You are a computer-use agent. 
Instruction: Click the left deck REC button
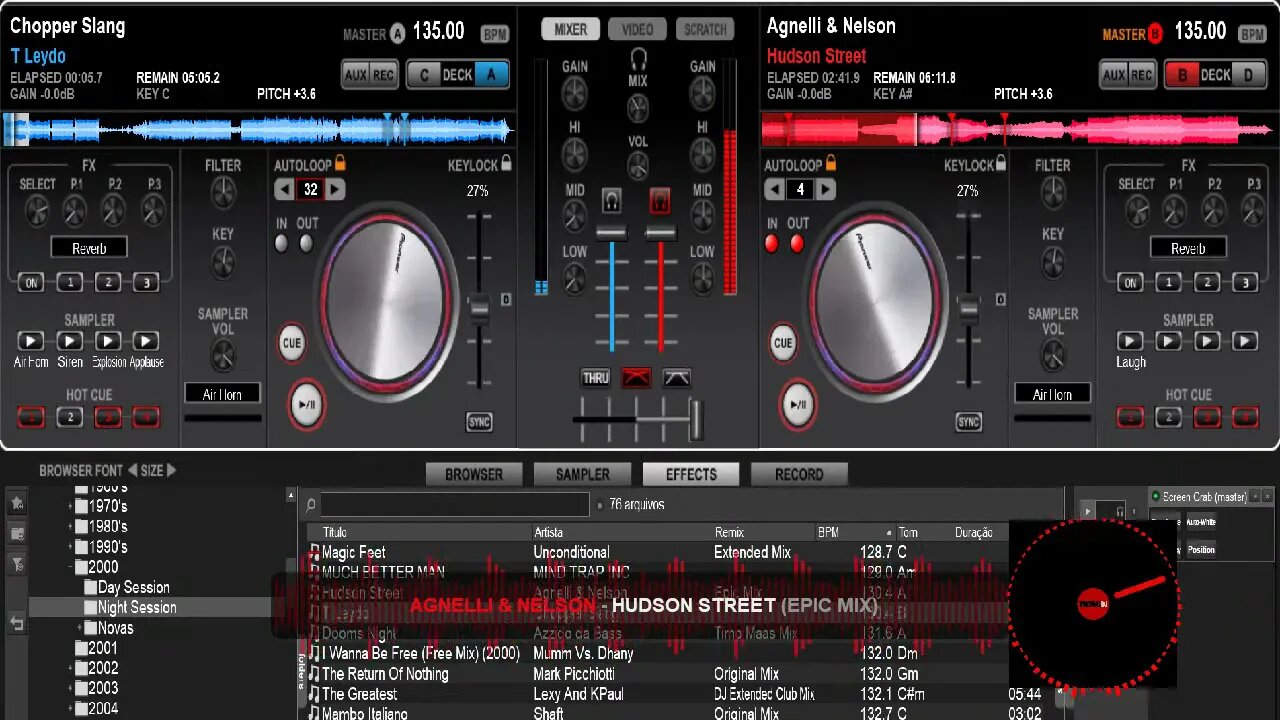coord(384,74)
